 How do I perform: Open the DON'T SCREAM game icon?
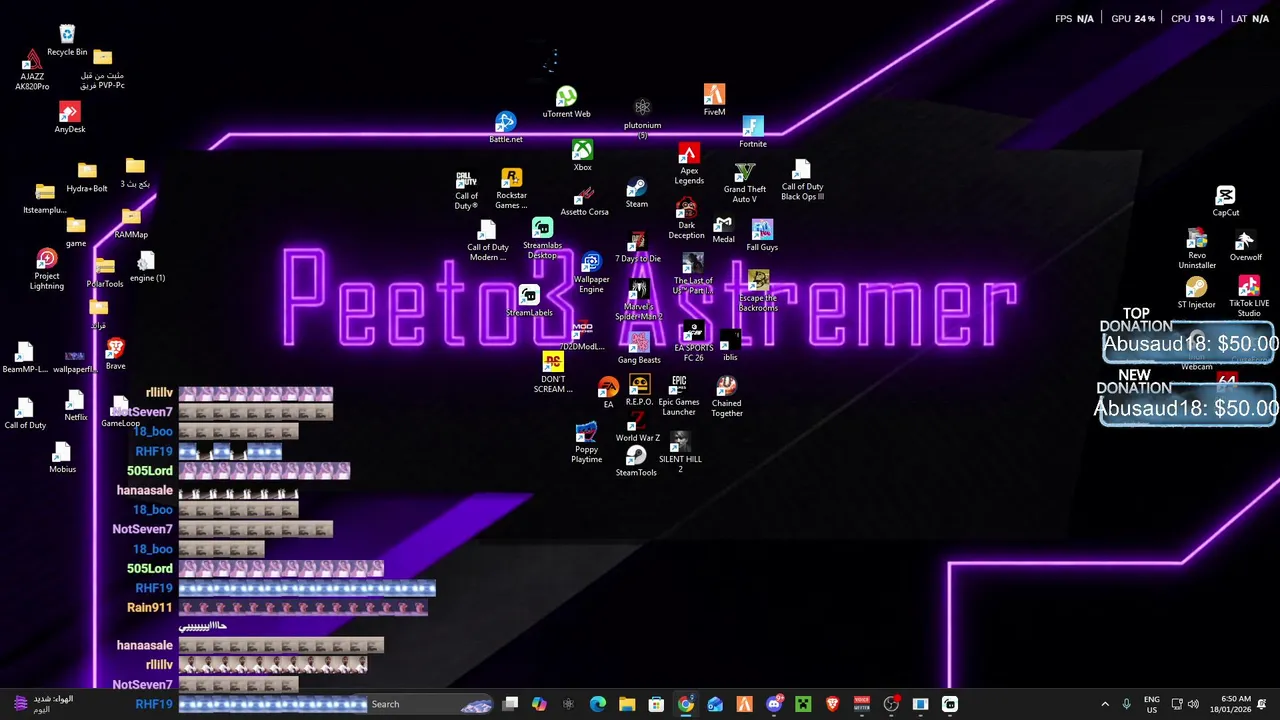click(552, 373)
